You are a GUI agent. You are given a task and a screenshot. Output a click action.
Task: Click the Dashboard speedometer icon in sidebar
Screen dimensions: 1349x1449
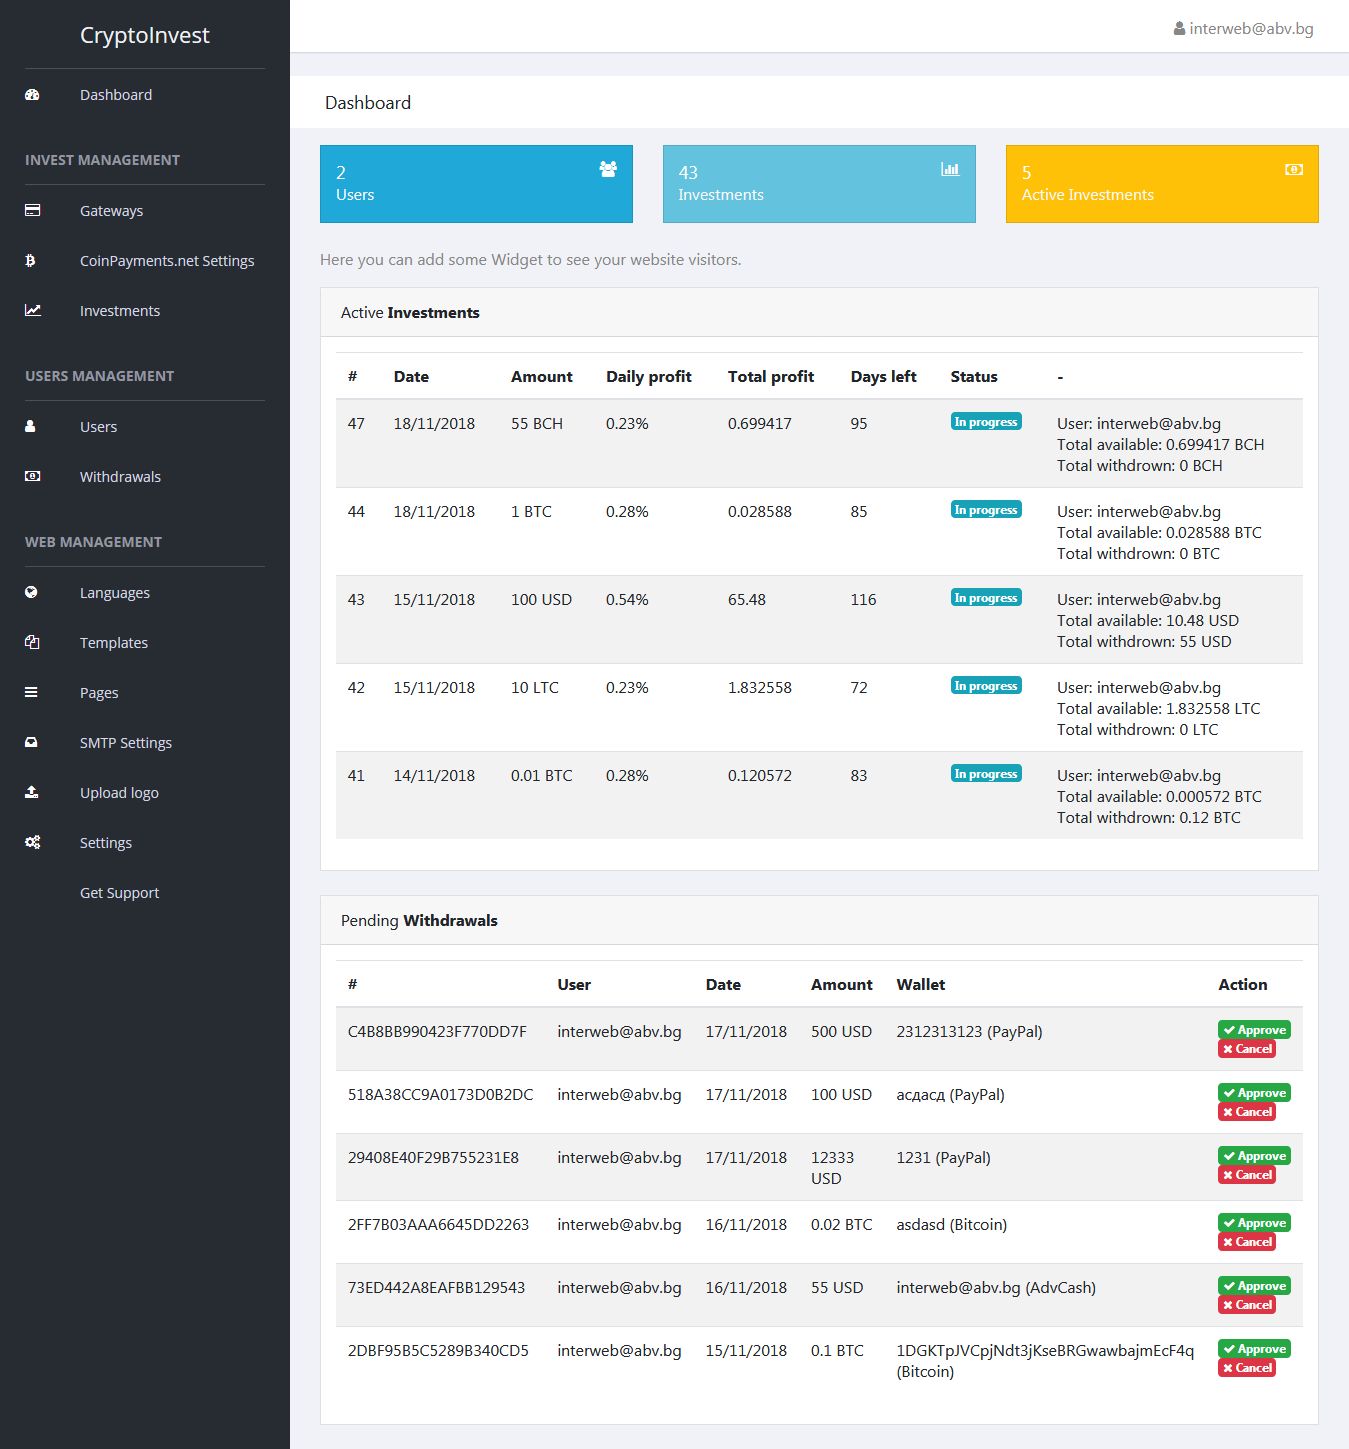pyautogui.click(x=32, y=95)
